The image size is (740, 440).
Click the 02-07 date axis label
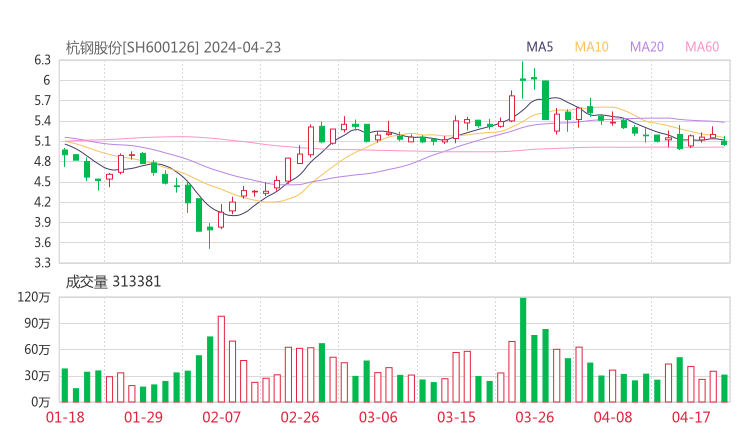click(221, 417)
